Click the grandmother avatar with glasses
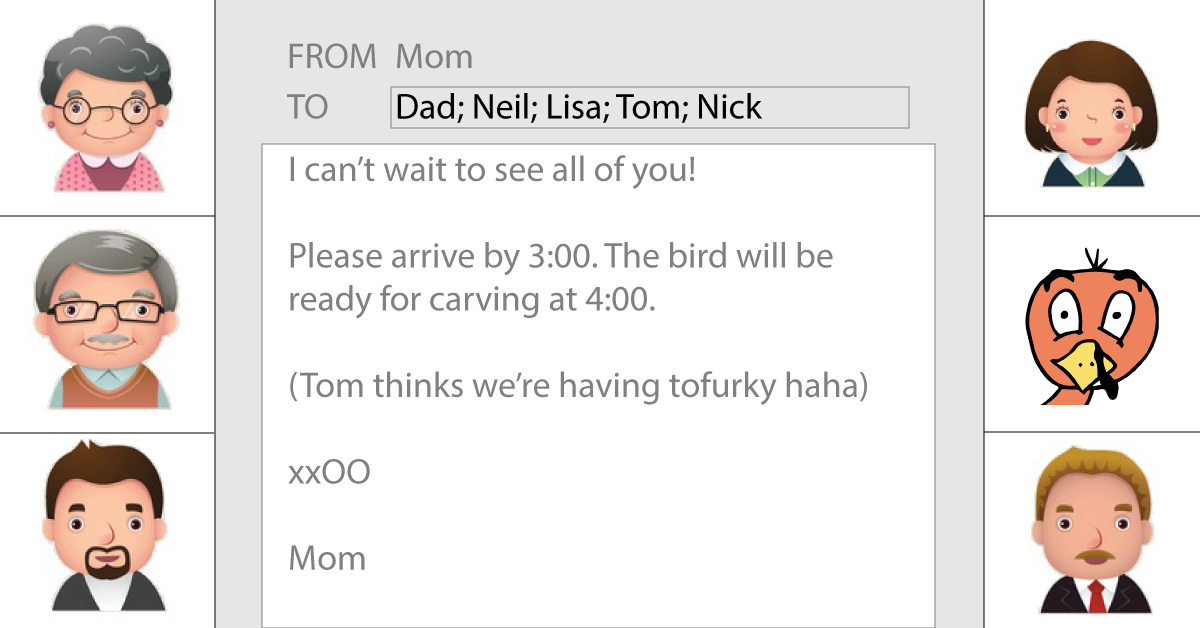Image resolution: width=1200 pixels, height=628 pixels. point(107,107)
